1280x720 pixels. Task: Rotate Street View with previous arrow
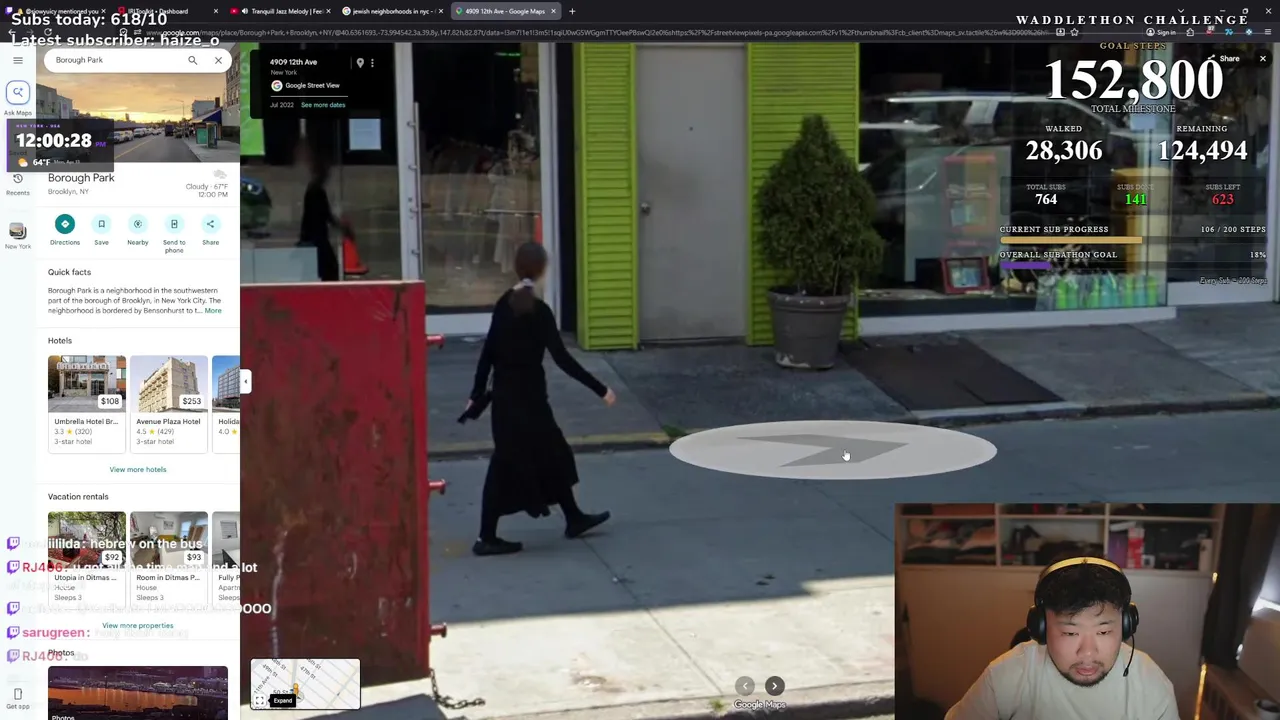tap(744, 686)
